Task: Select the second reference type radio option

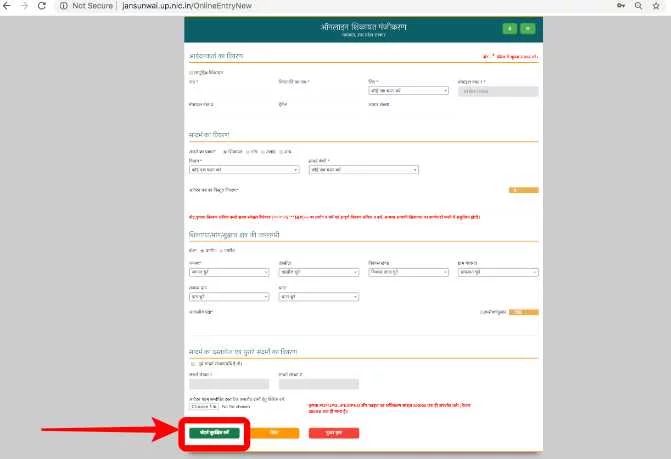Action: coord(248,152)
